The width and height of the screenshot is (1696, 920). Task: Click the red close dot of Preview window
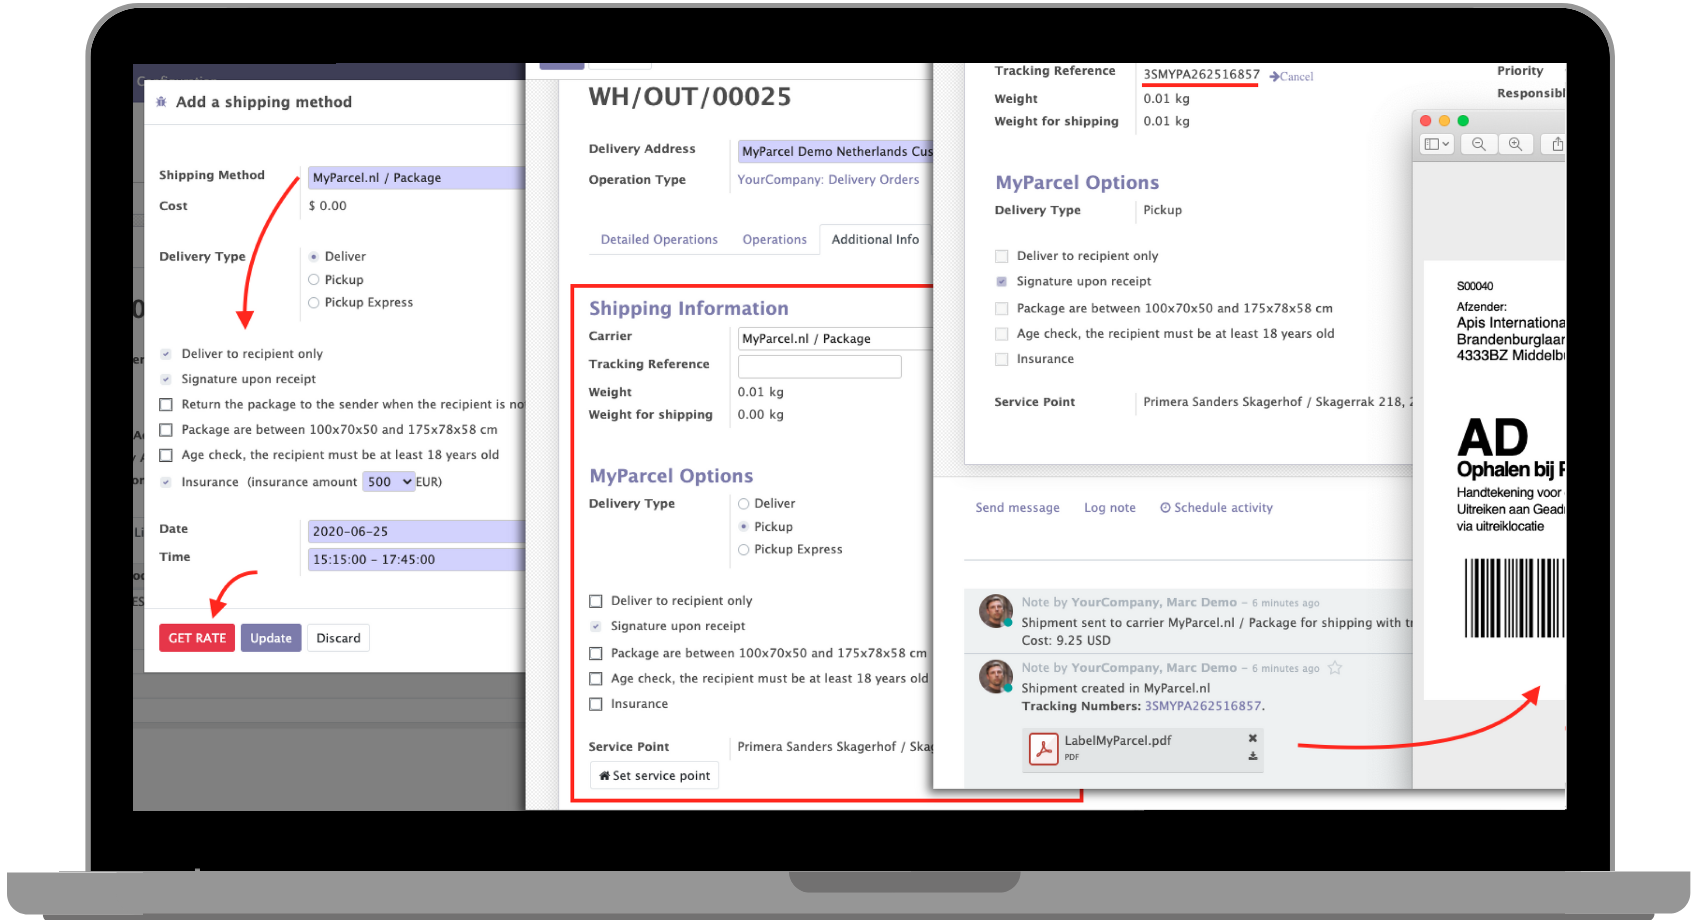point(1426,120)
